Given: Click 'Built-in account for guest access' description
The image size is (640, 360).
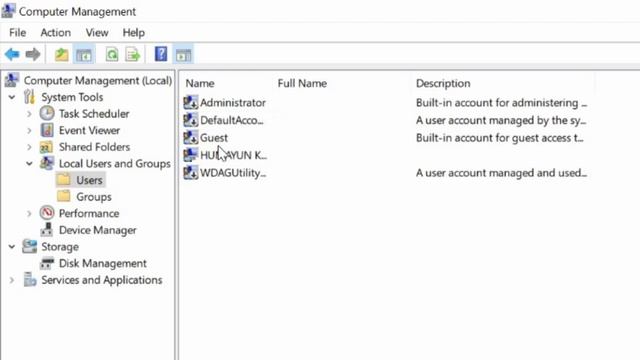Looking at the screenshot, I should tap(500, 138).
